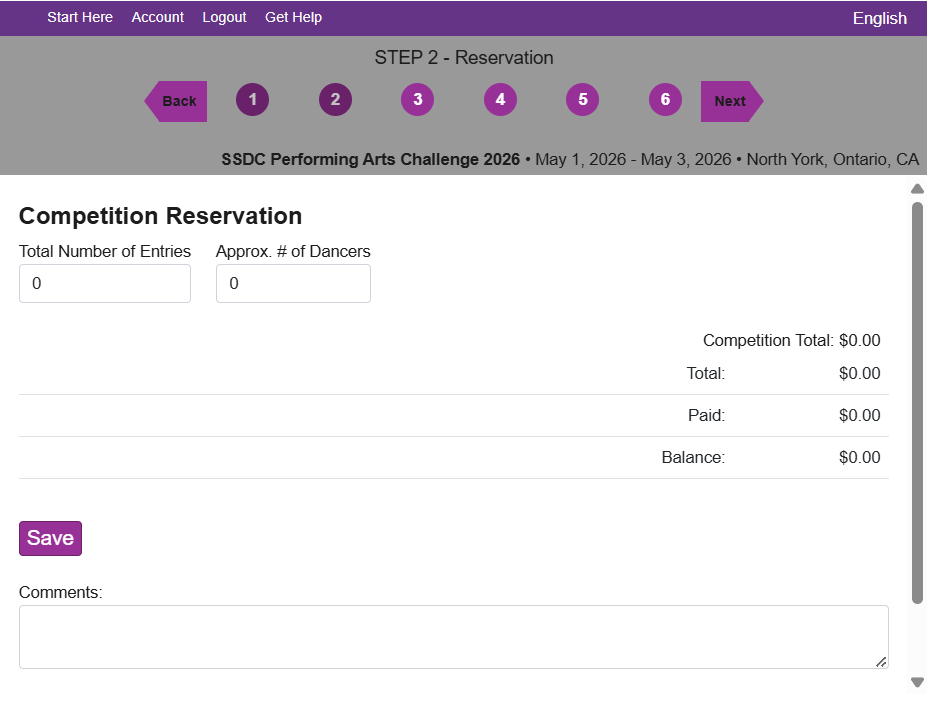Click the scroll down arrow
Image resolution: width=927 pixels, height=723 pixels.
click(917, 682)
